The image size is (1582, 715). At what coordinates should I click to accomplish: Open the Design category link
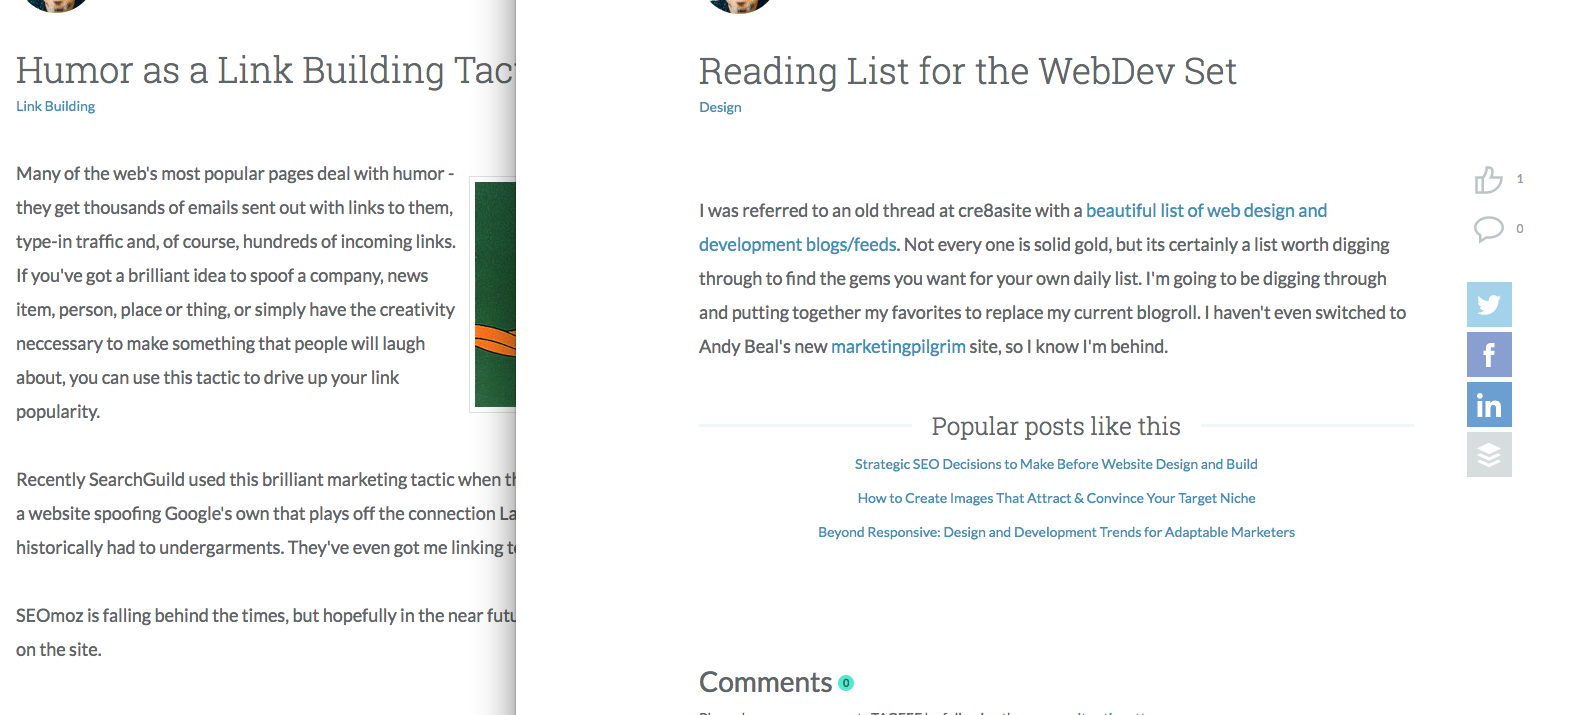(720, 107)
